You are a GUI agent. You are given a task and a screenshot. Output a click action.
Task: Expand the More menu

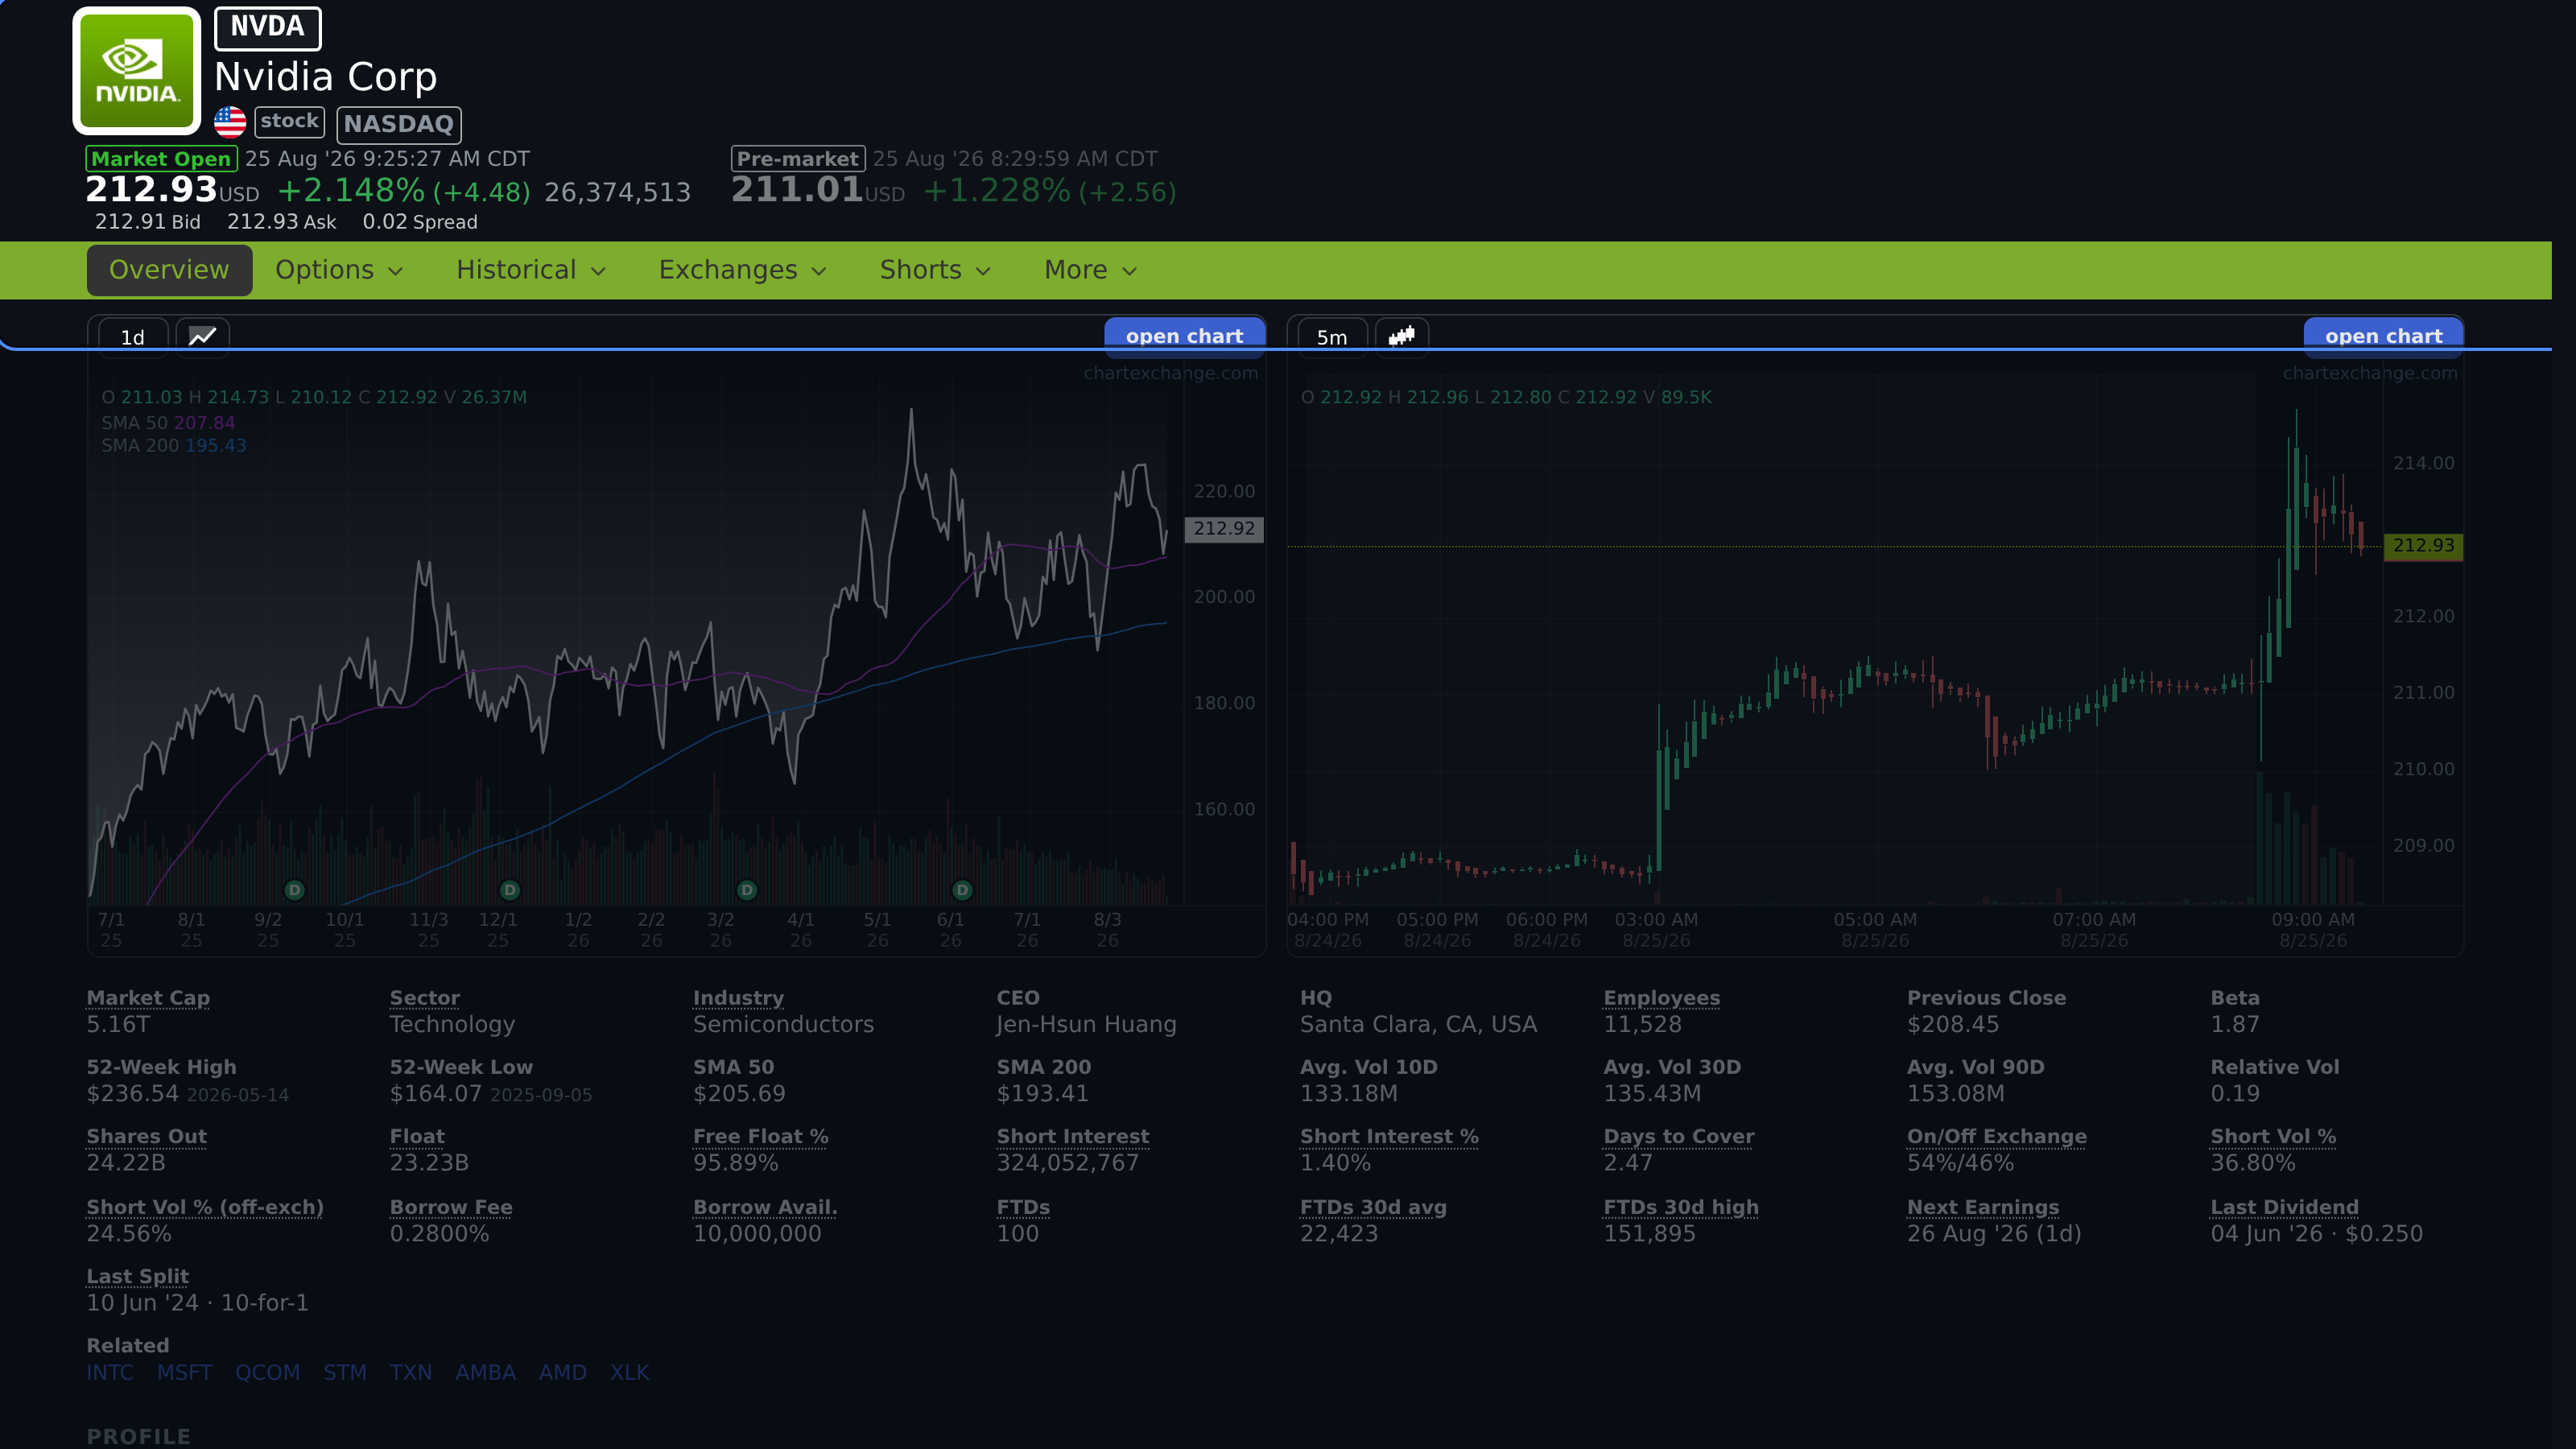(x=1090, y=270)
